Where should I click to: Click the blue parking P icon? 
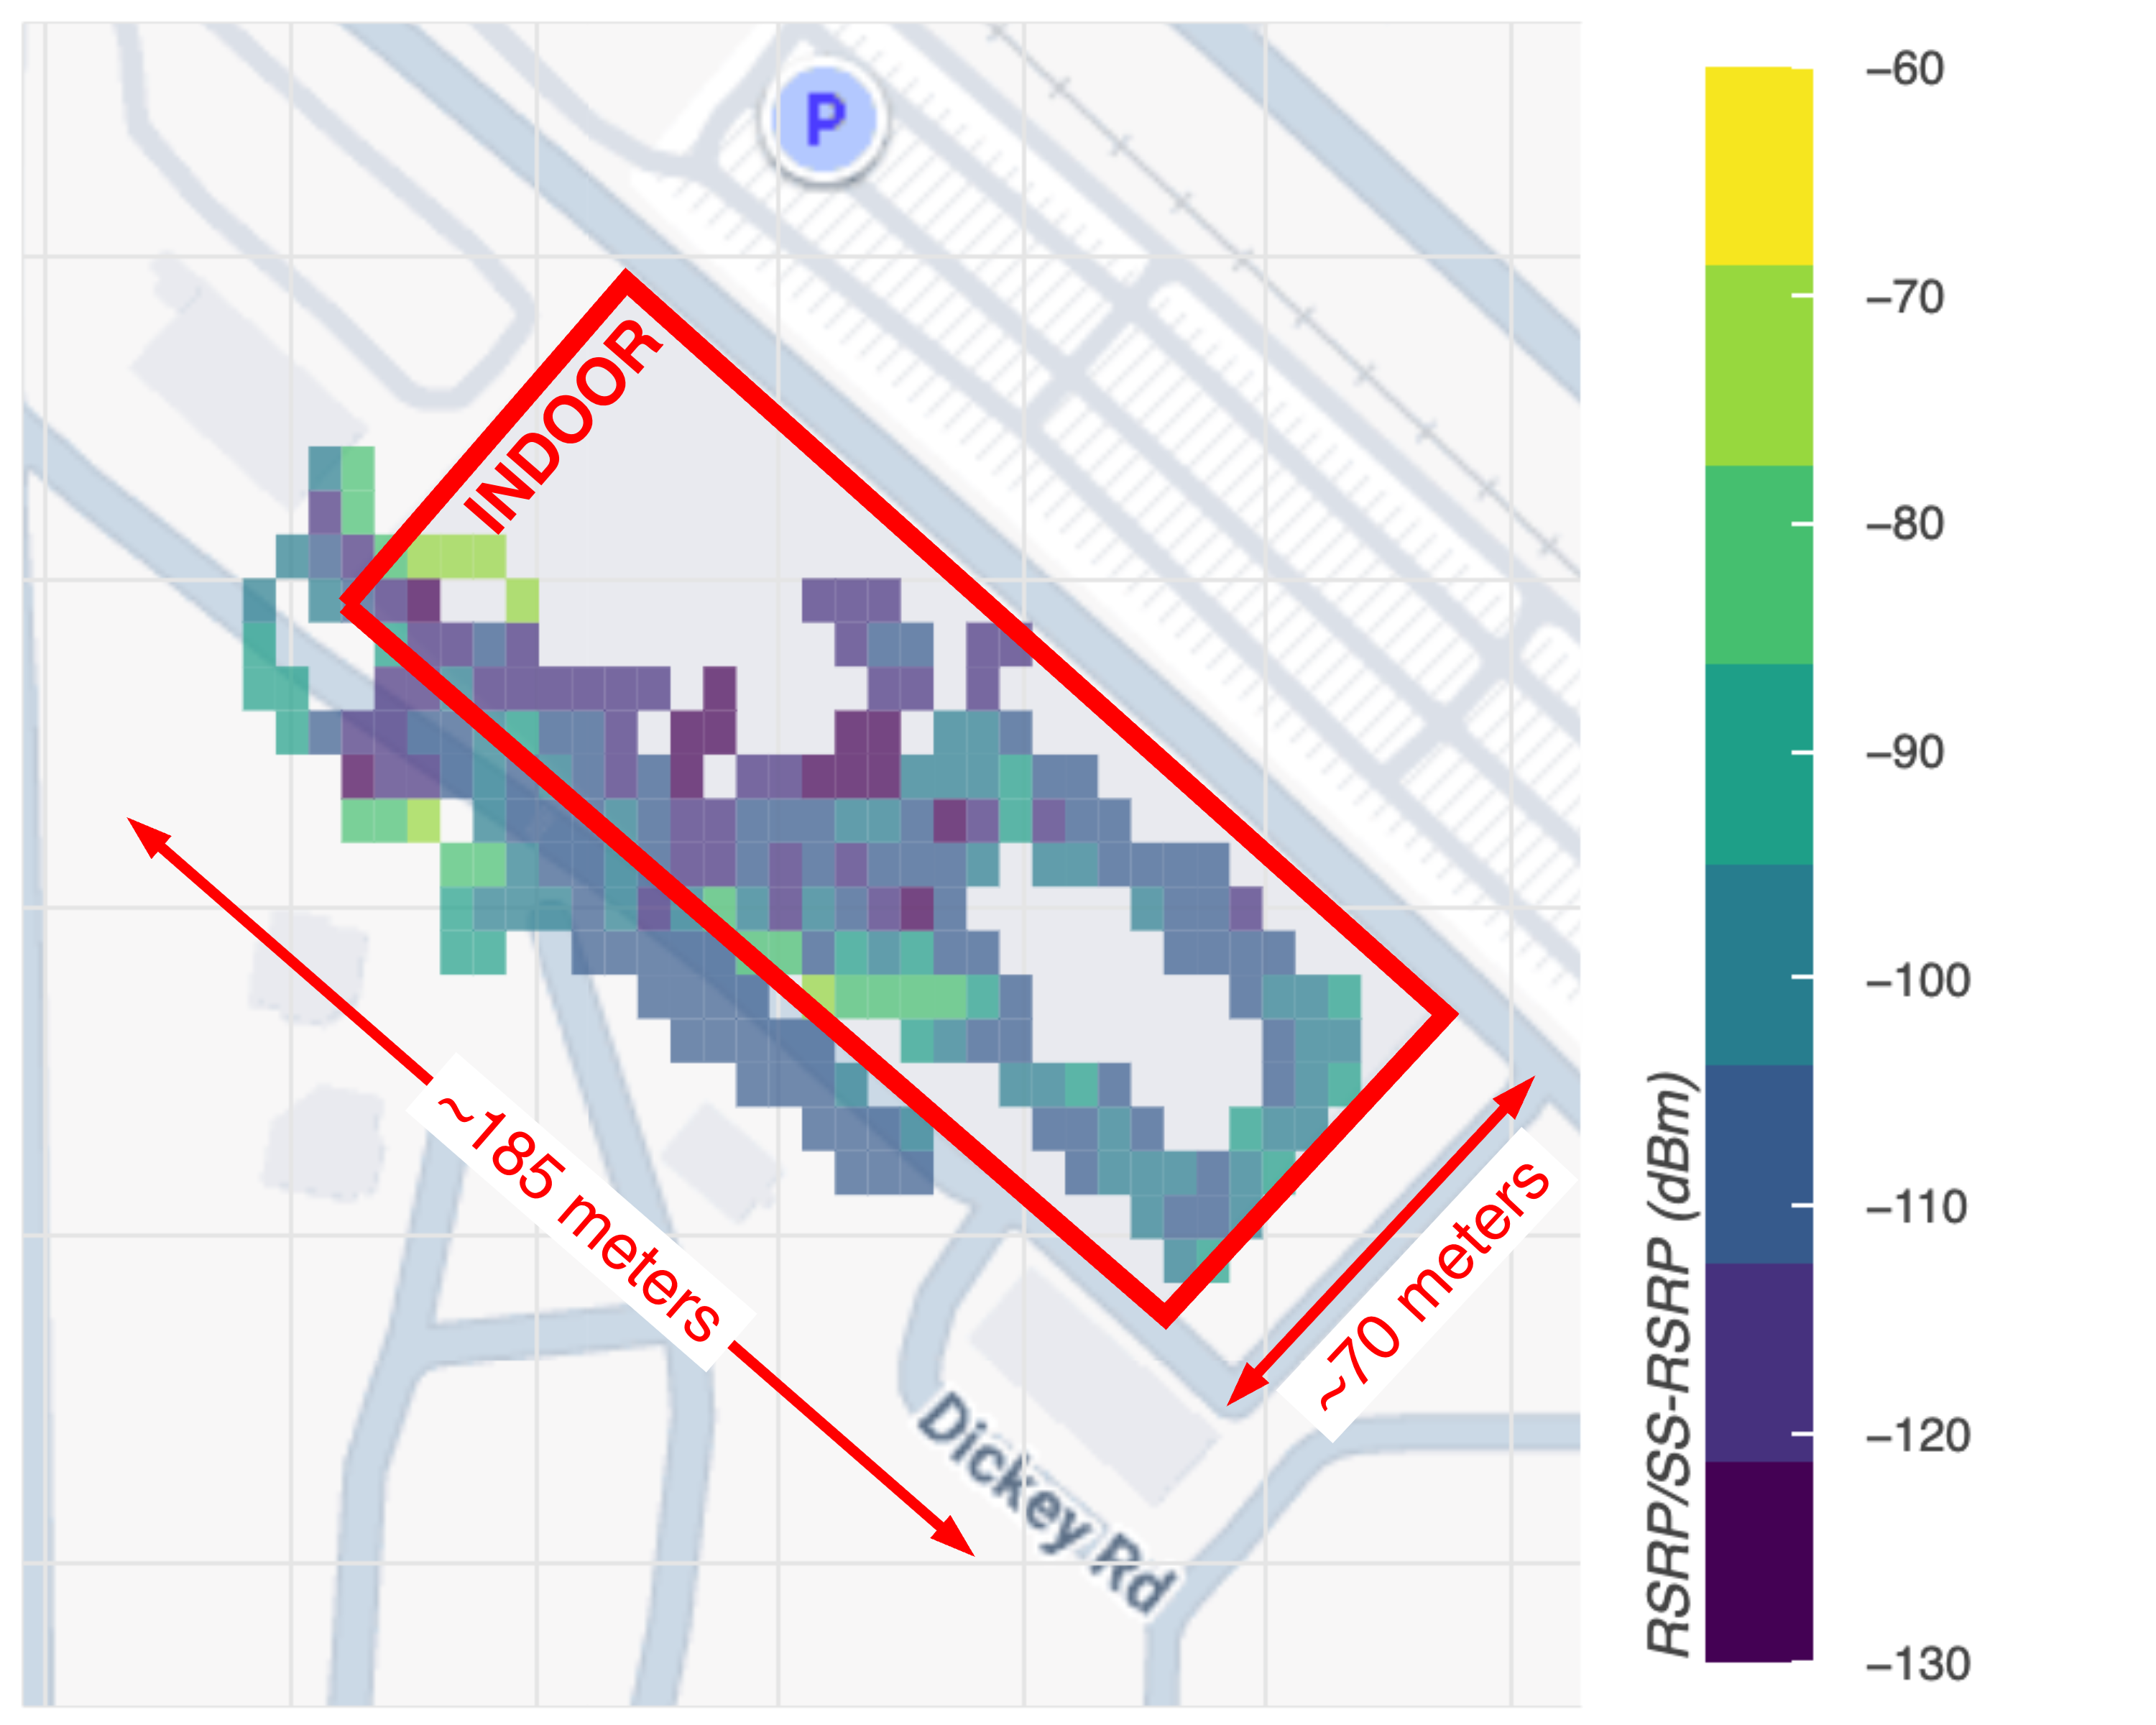824,120
